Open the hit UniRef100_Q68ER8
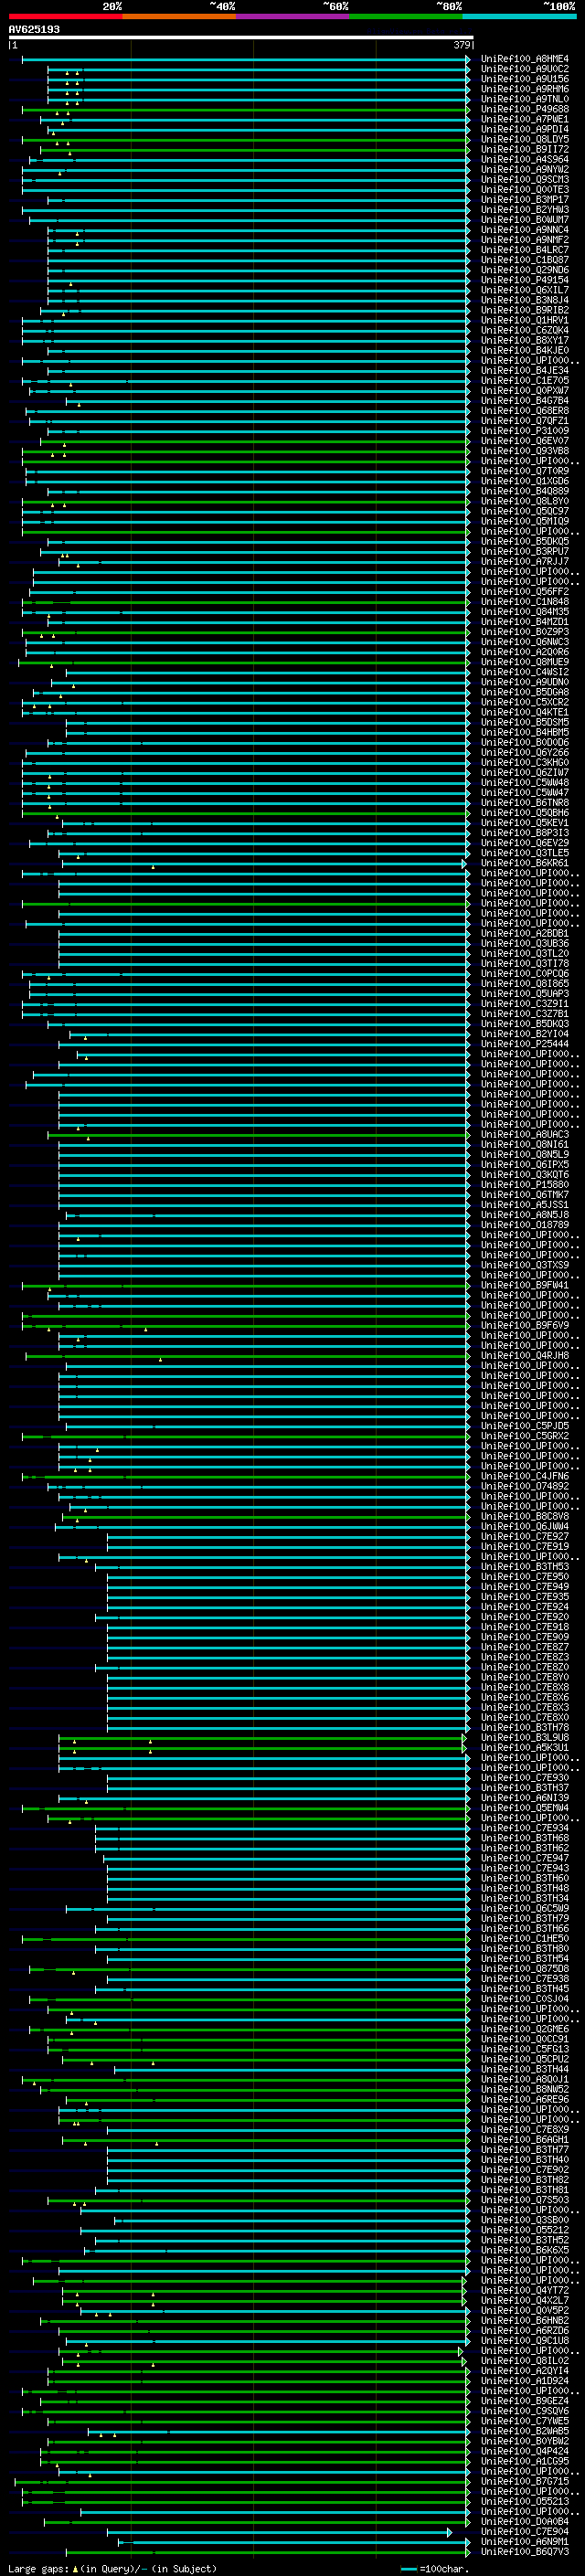 point(524,411)
